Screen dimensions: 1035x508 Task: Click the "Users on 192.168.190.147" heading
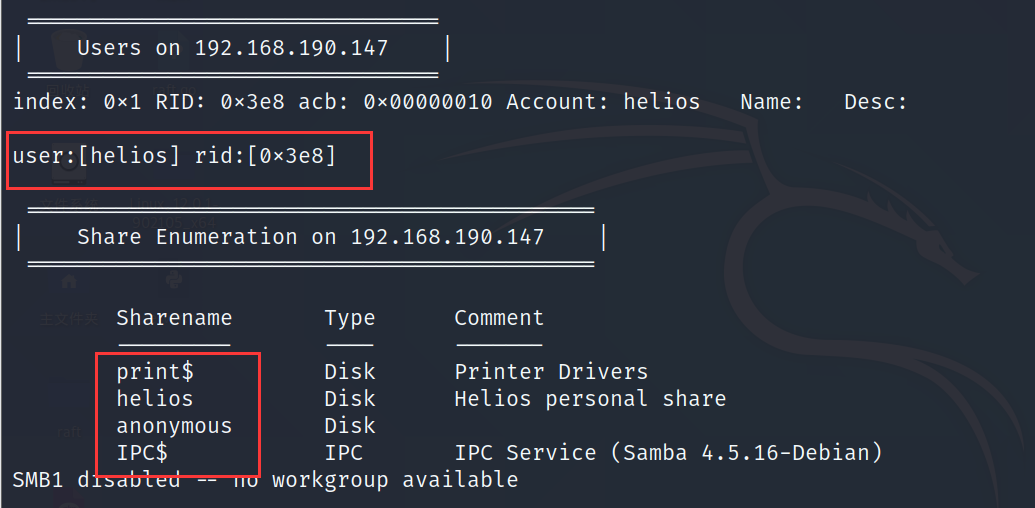click(232, 48)
